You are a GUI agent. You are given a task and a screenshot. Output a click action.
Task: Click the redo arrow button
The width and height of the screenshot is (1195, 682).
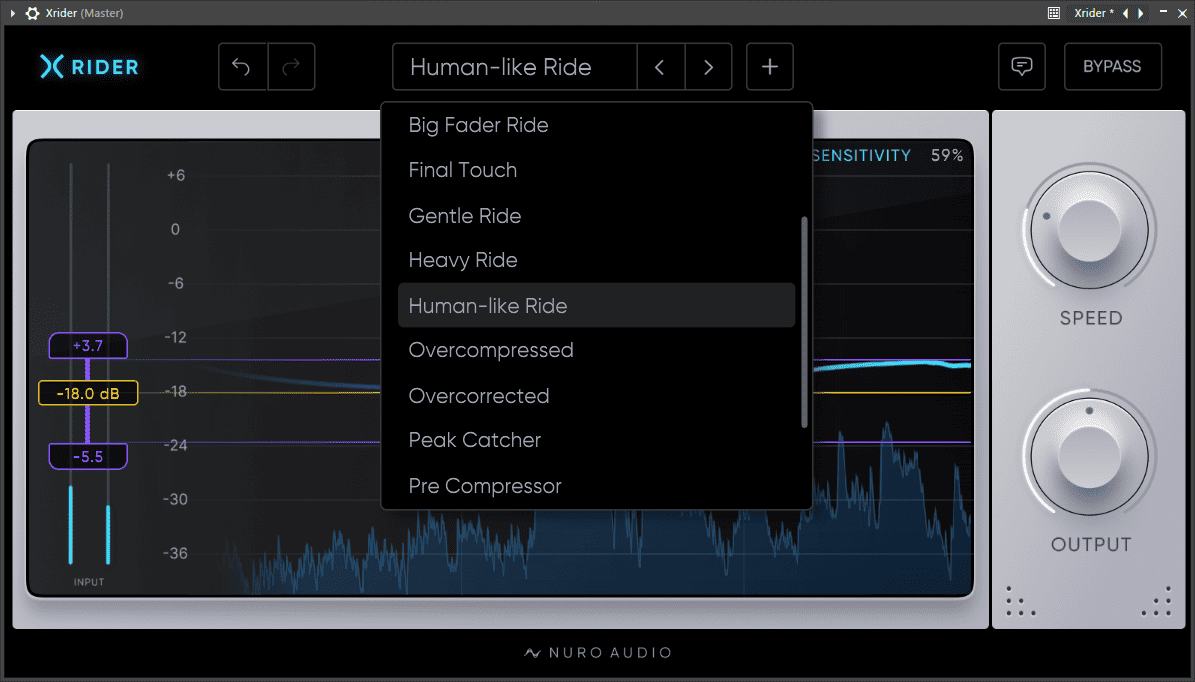(x=291, y=67)
